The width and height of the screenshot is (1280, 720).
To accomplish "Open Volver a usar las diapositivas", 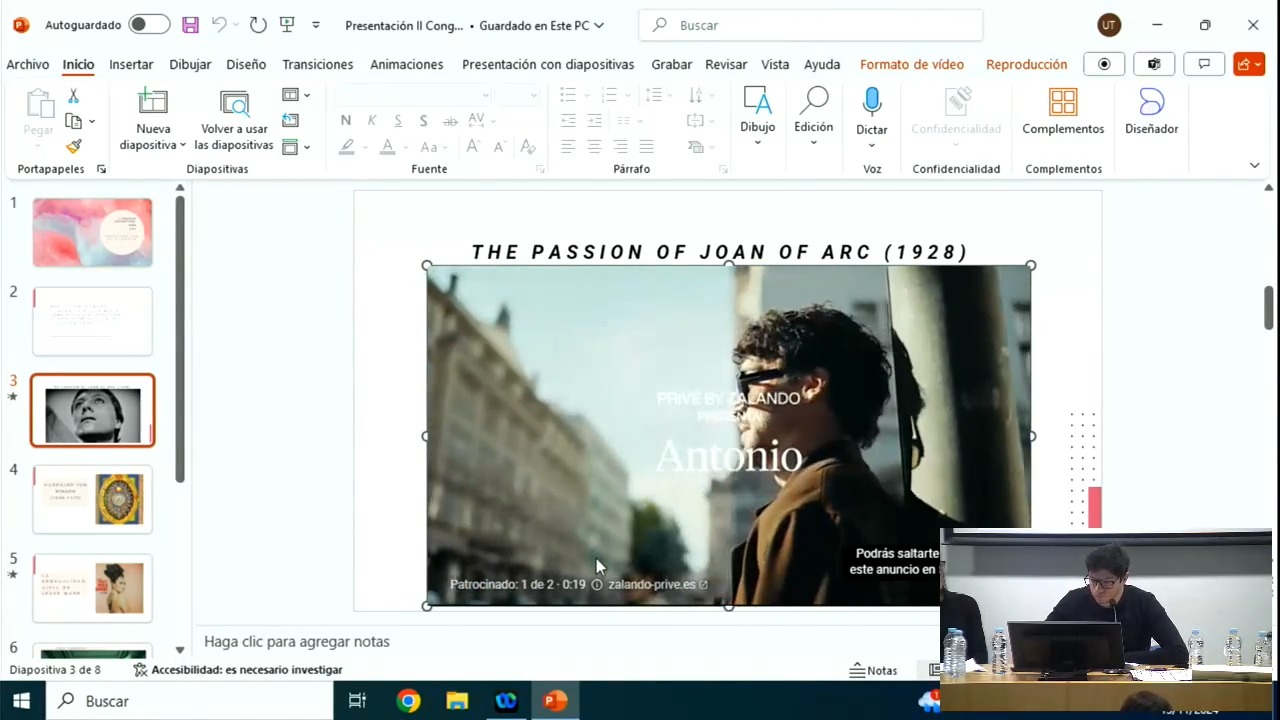I will (x=234, y=120).
